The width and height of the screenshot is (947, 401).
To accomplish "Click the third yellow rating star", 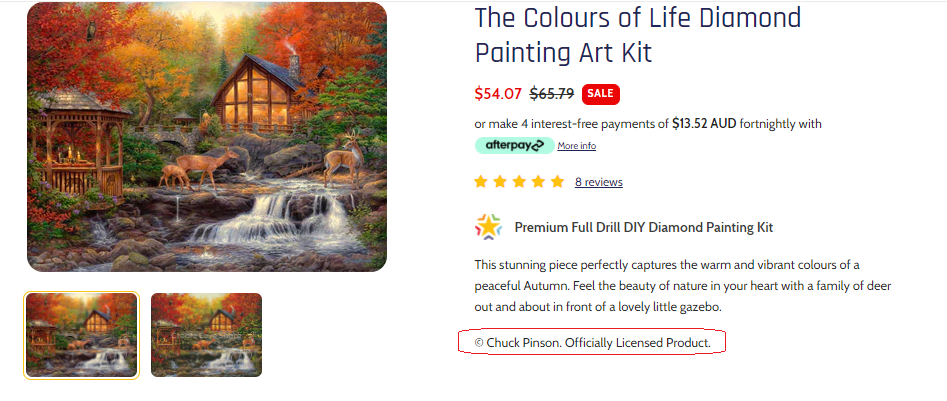I will coord(519,182).
